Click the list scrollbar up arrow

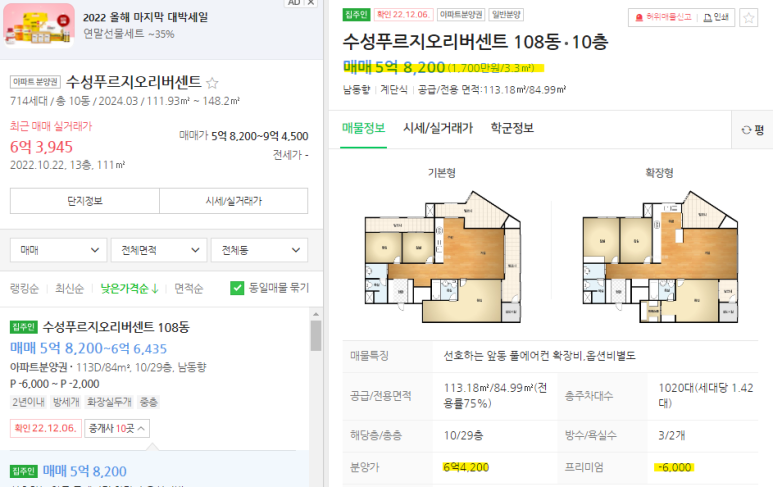(316, 314)
